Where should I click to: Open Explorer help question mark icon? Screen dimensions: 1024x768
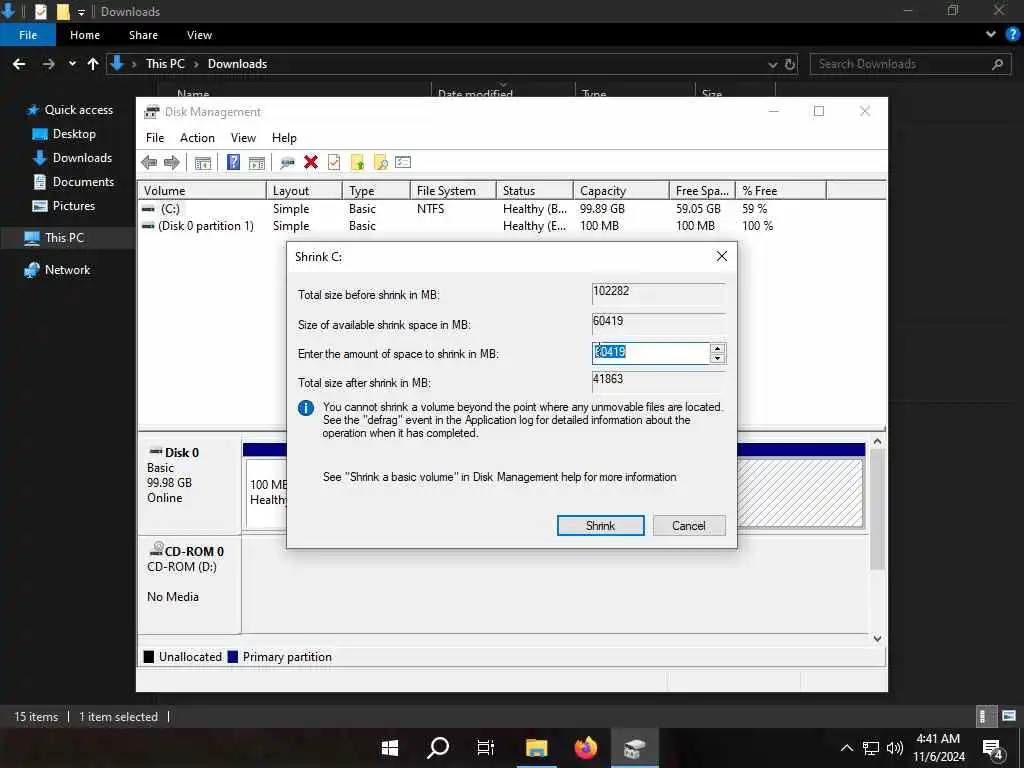[1013, 35]
